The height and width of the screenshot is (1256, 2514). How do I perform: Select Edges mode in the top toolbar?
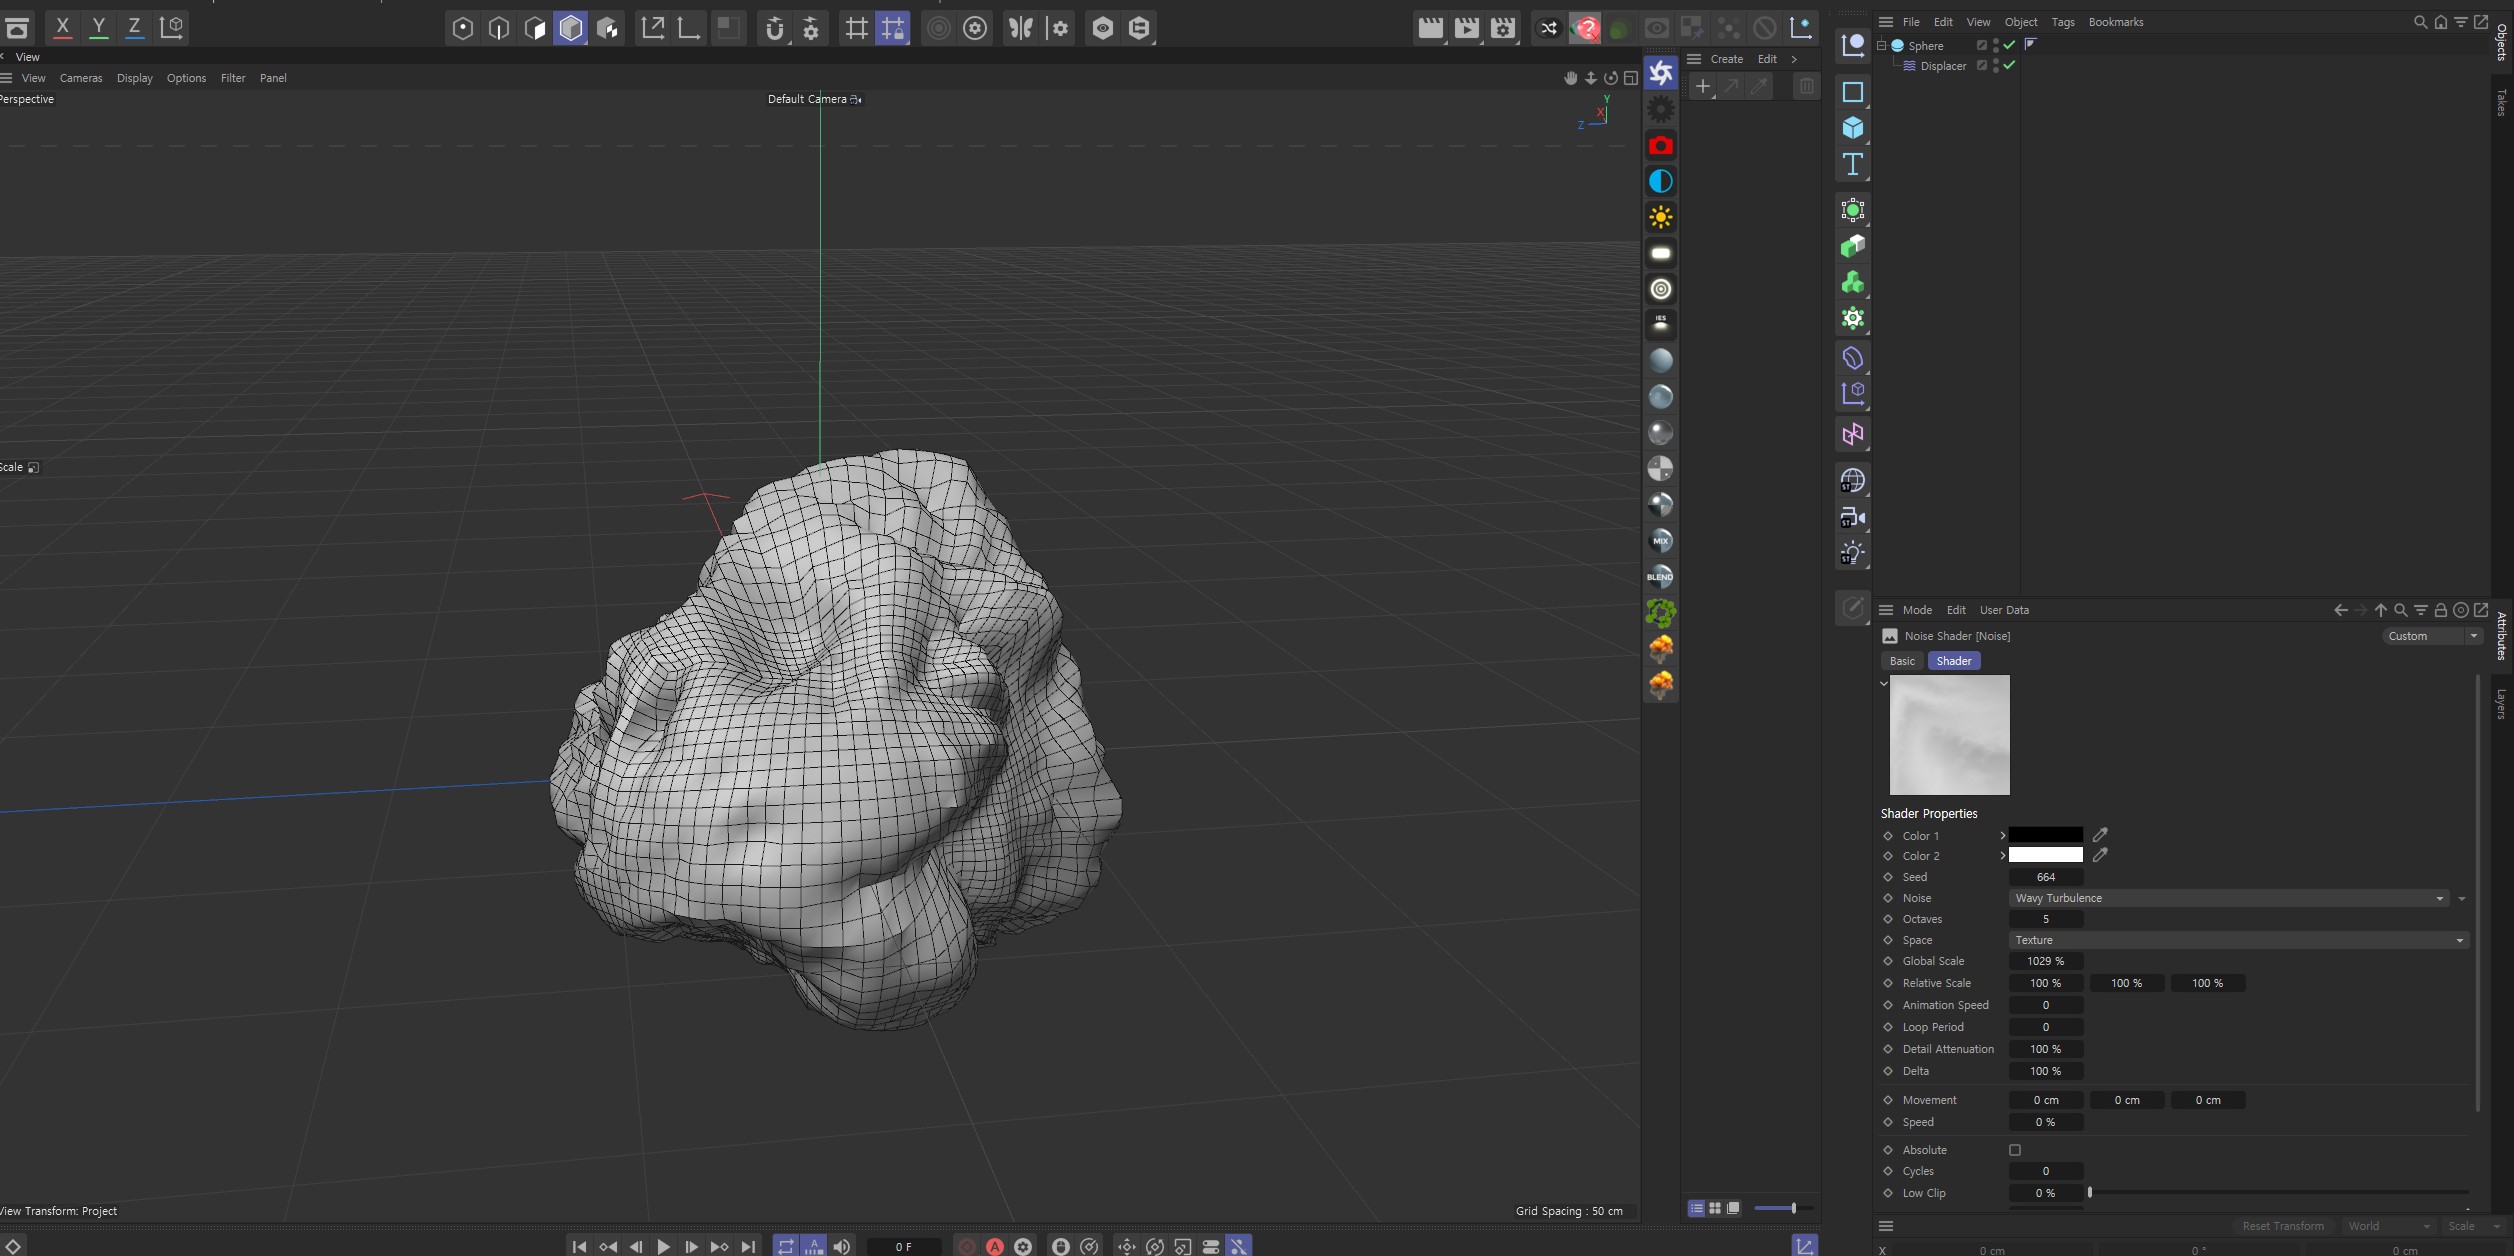pos(498,28)
